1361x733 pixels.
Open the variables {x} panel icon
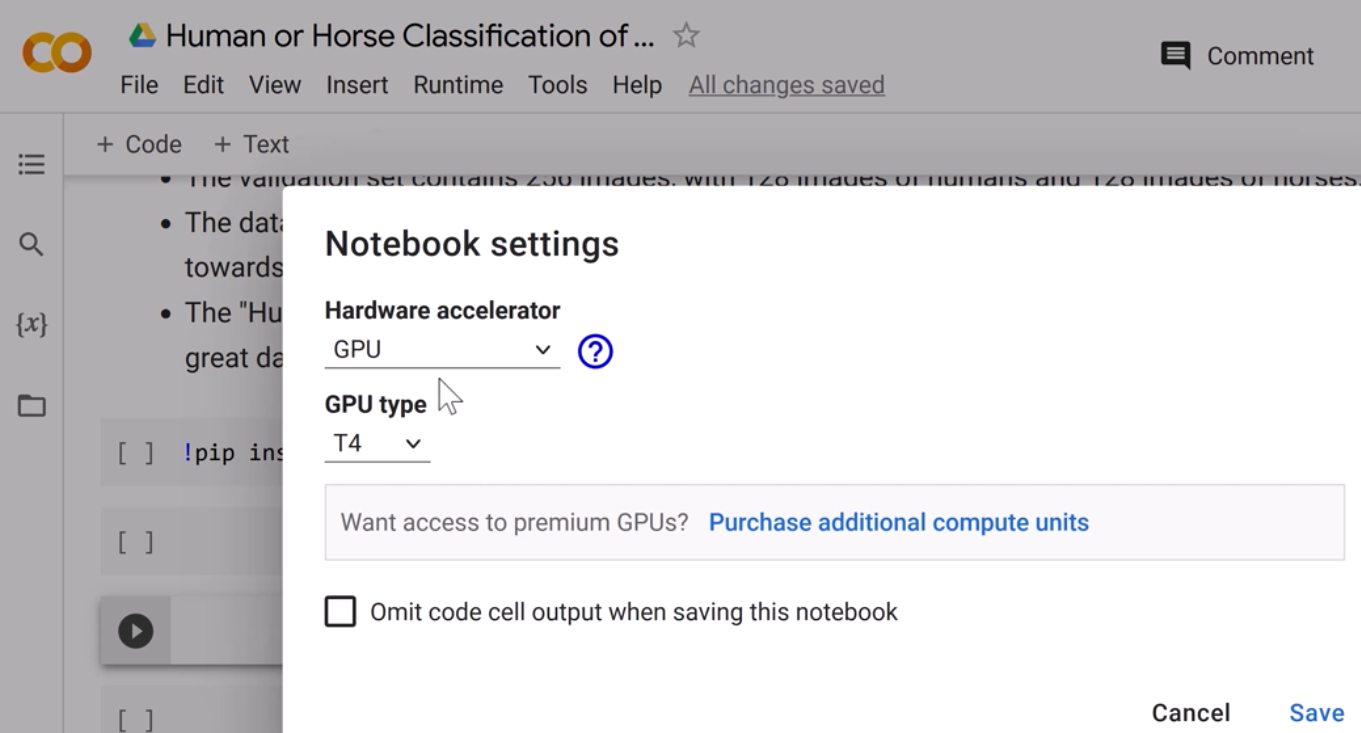point(31,324)
